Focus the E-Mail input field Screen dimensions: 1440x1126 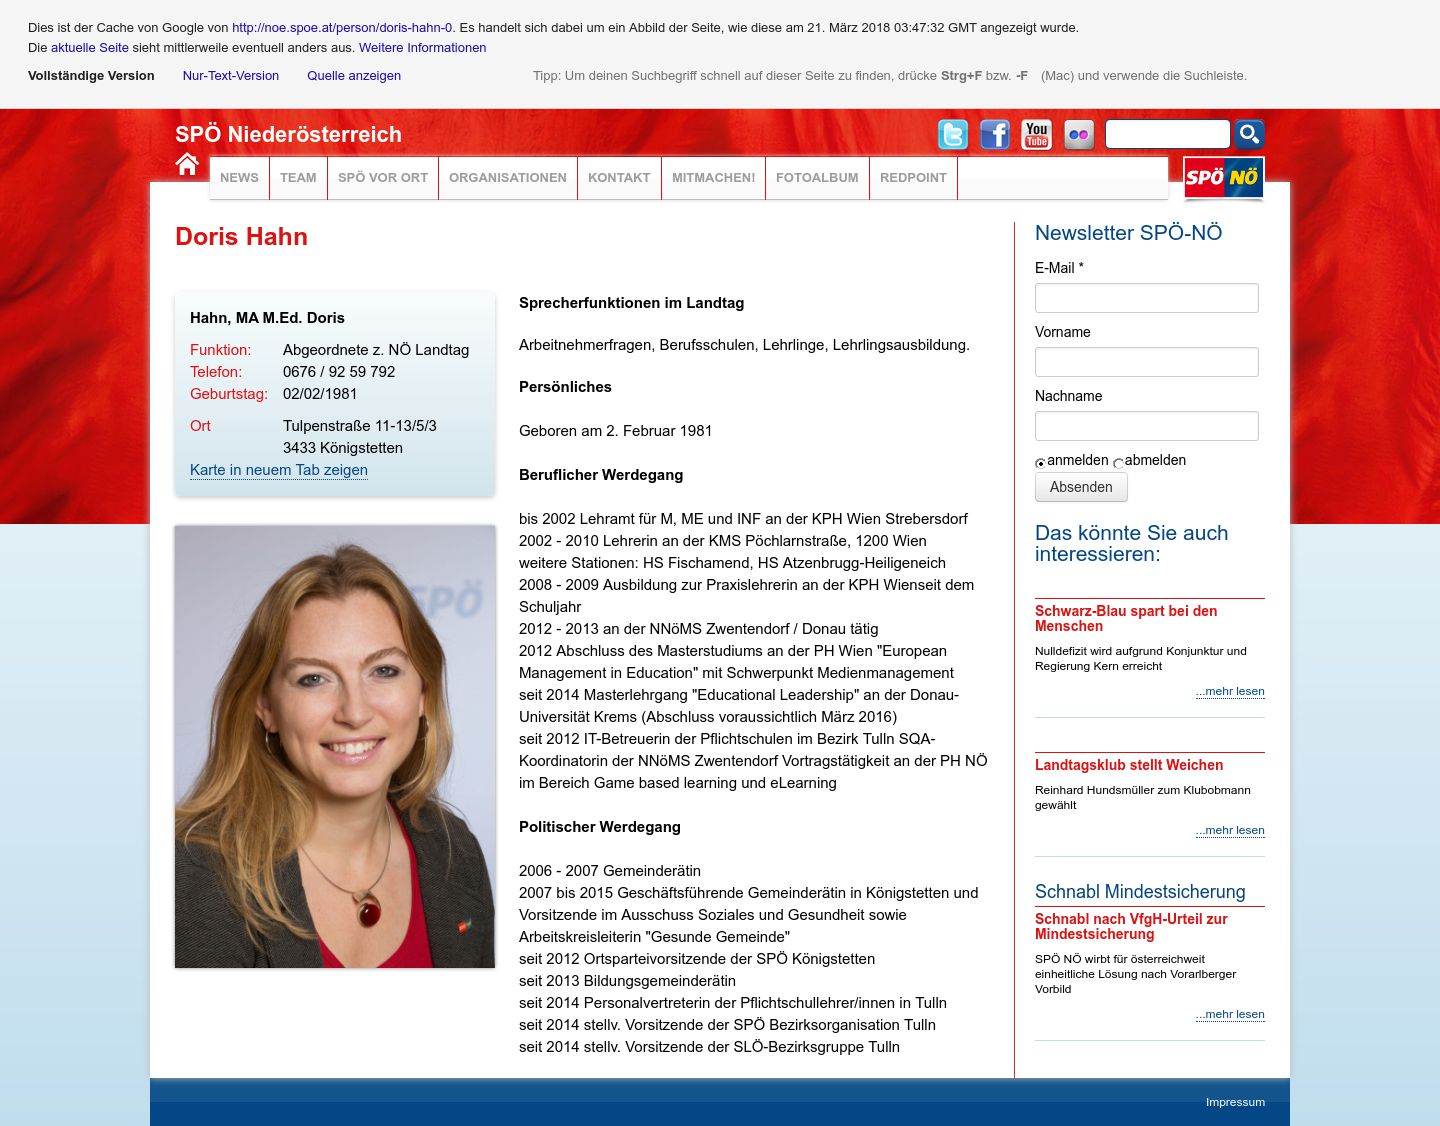click(x=1146, y=298)
